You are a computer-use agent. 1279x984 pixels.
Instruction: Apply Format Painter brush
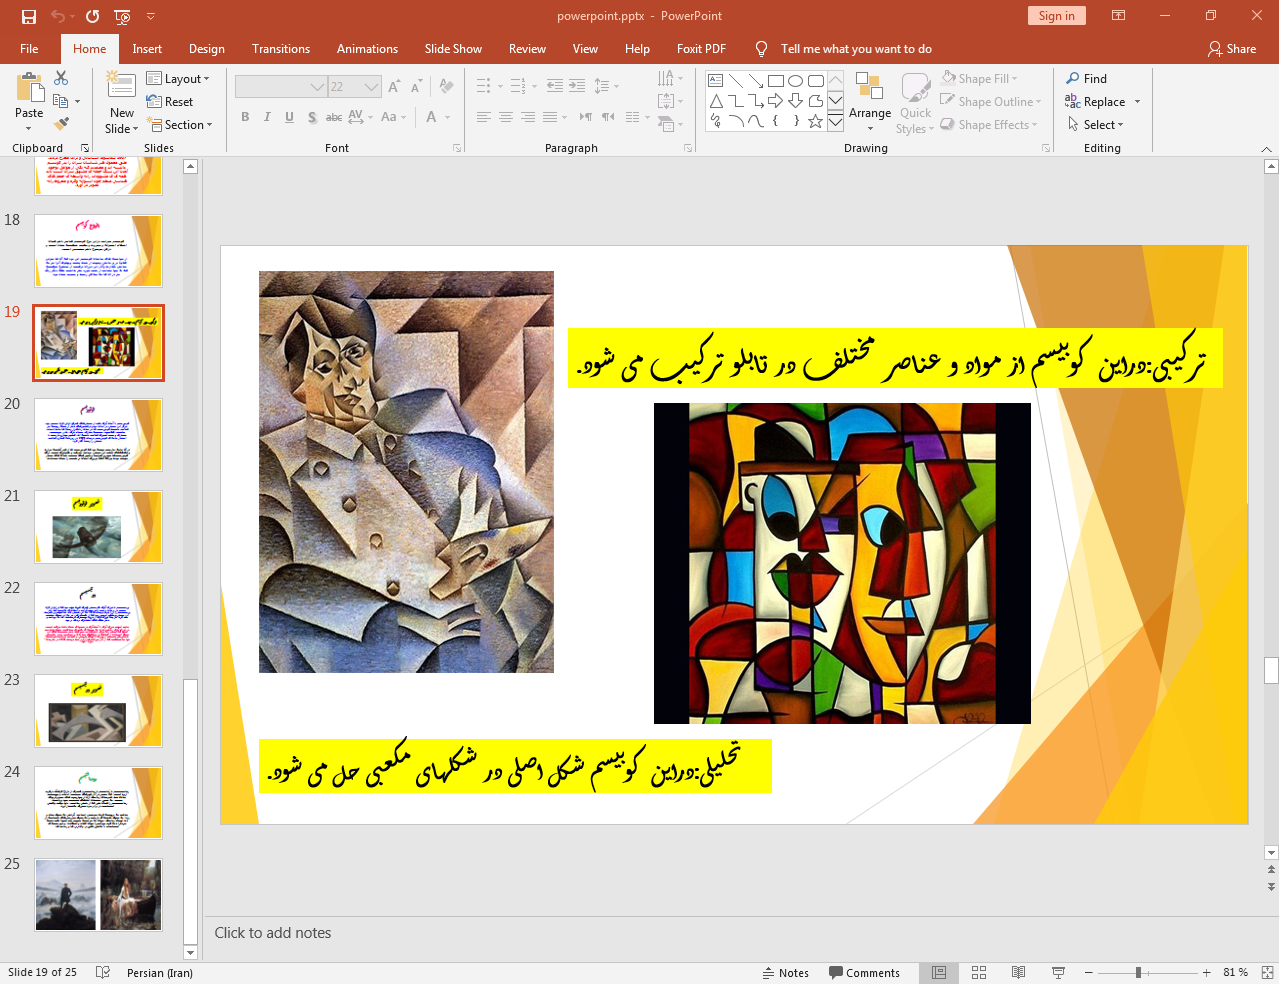coord(61,124)
